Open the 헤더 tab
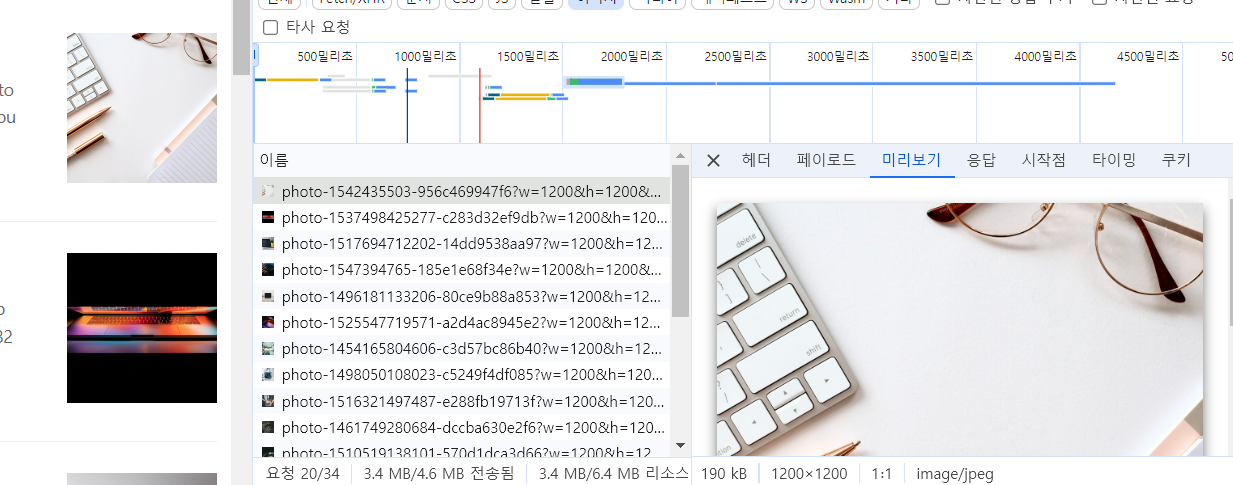The image size is (1233, 485). 756,160
